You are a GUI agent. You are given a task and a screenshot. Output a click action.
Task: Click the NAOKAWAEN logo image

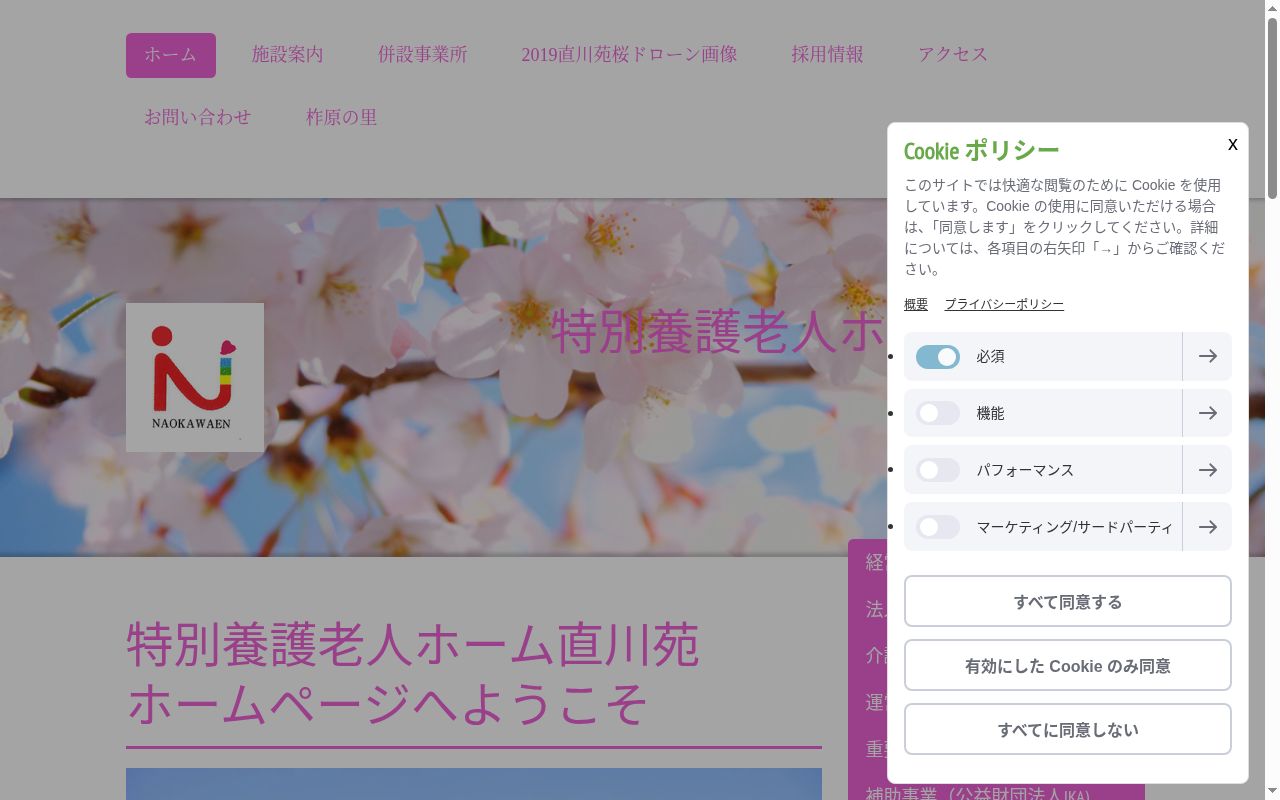point(195,377)
